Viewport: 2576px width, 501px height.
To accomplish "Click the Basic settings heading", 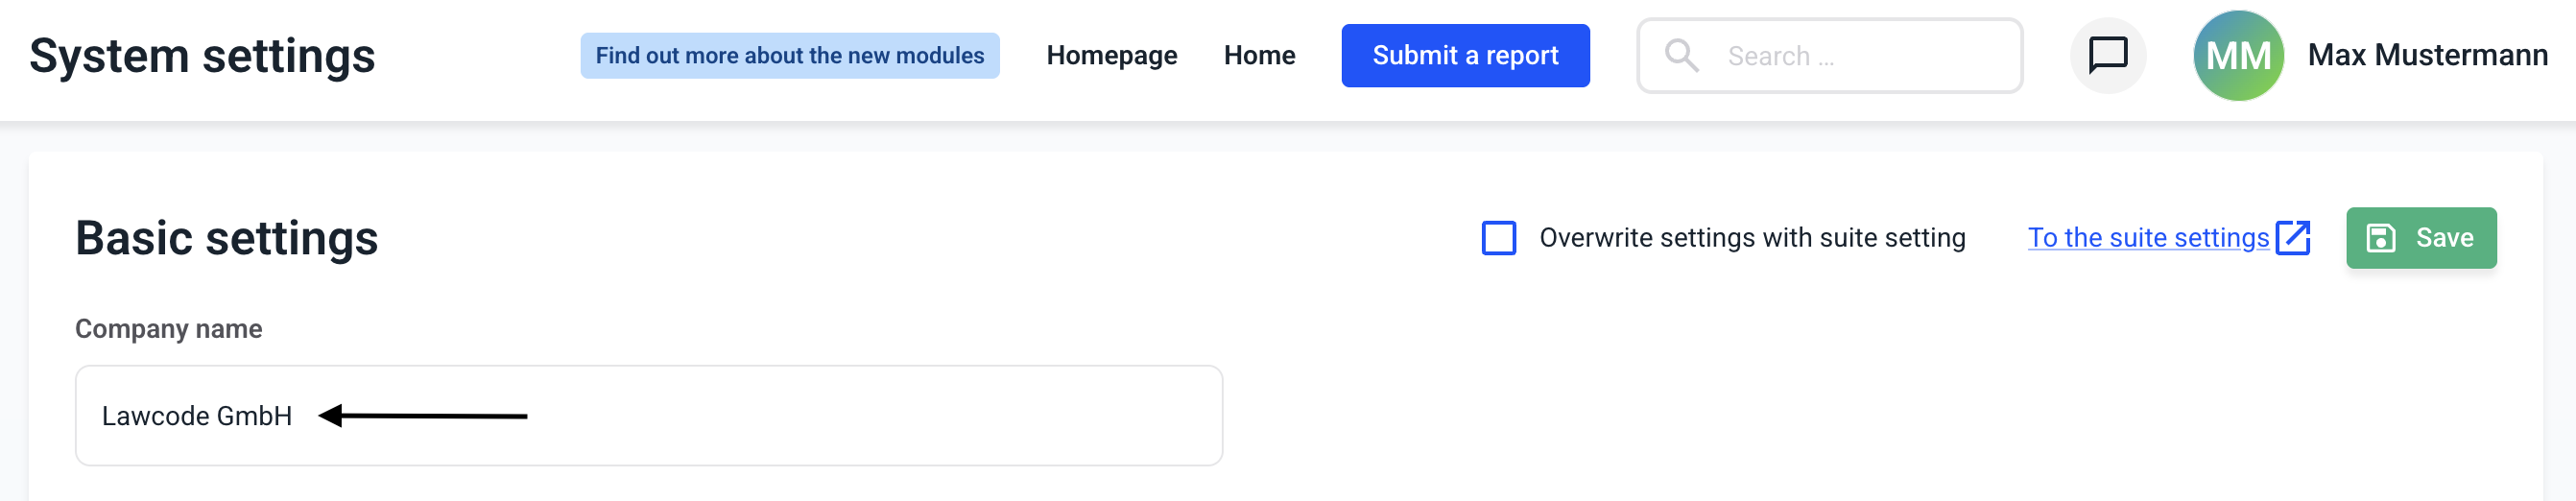I will click(227, 238).
